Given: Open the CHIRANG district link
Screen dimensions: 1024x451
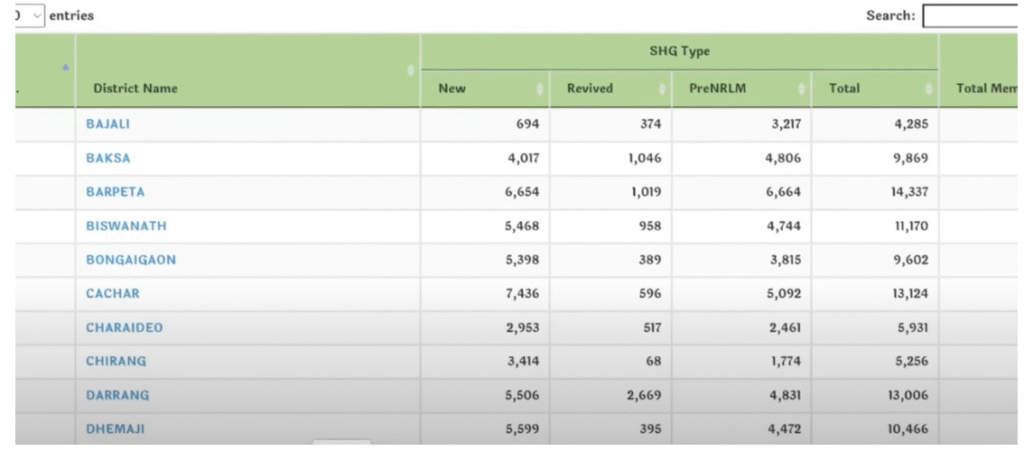Looking at the screenshot, I should pos(116,361).
